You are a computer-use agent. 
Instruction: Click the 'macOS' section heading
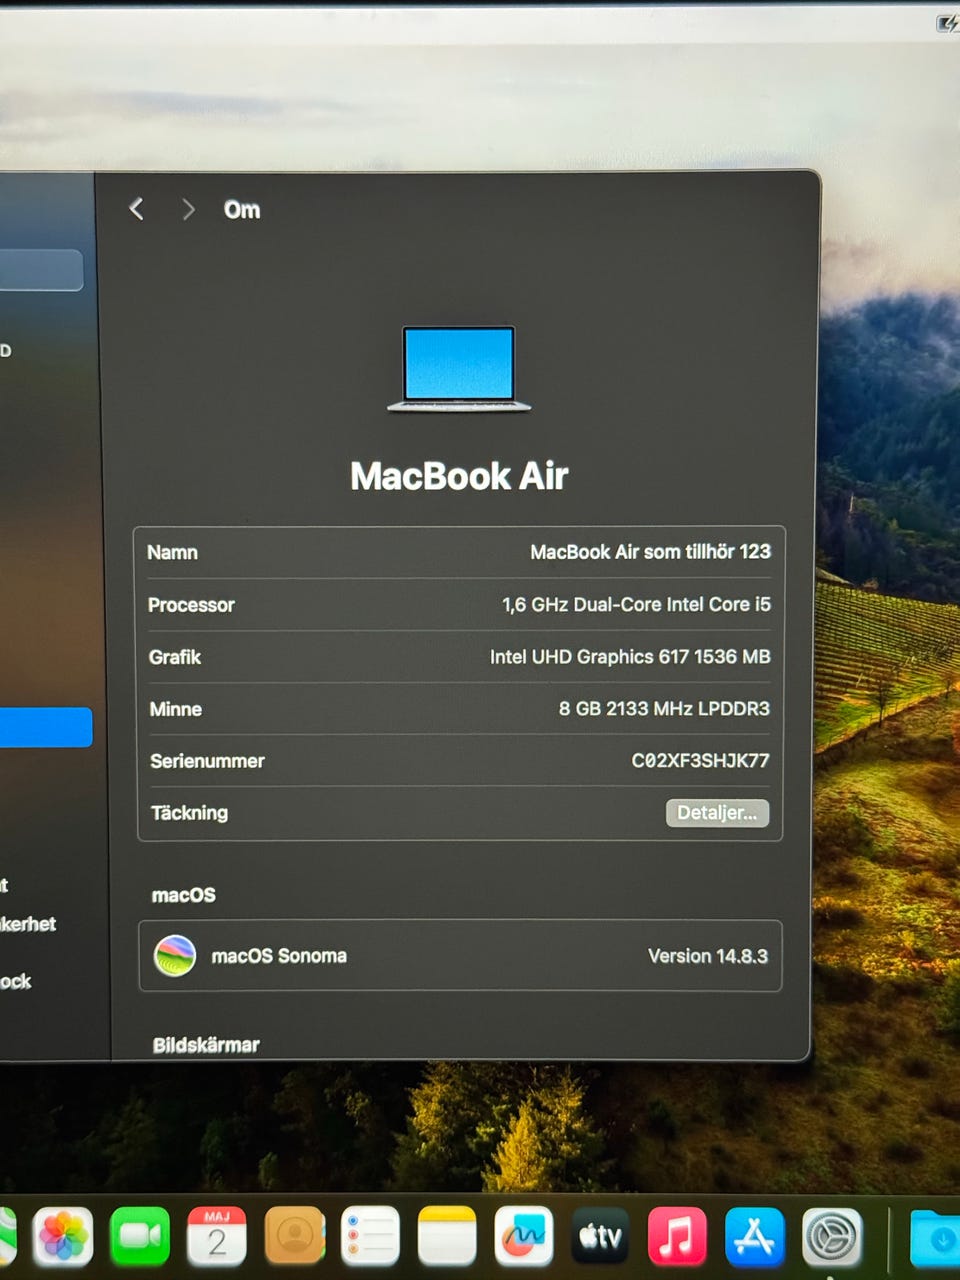click(184, 895)
